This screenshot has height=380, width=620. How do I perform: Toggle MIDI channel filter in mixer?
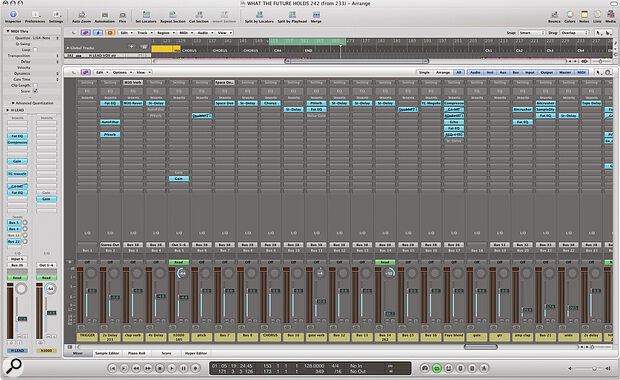click(581, 72)
